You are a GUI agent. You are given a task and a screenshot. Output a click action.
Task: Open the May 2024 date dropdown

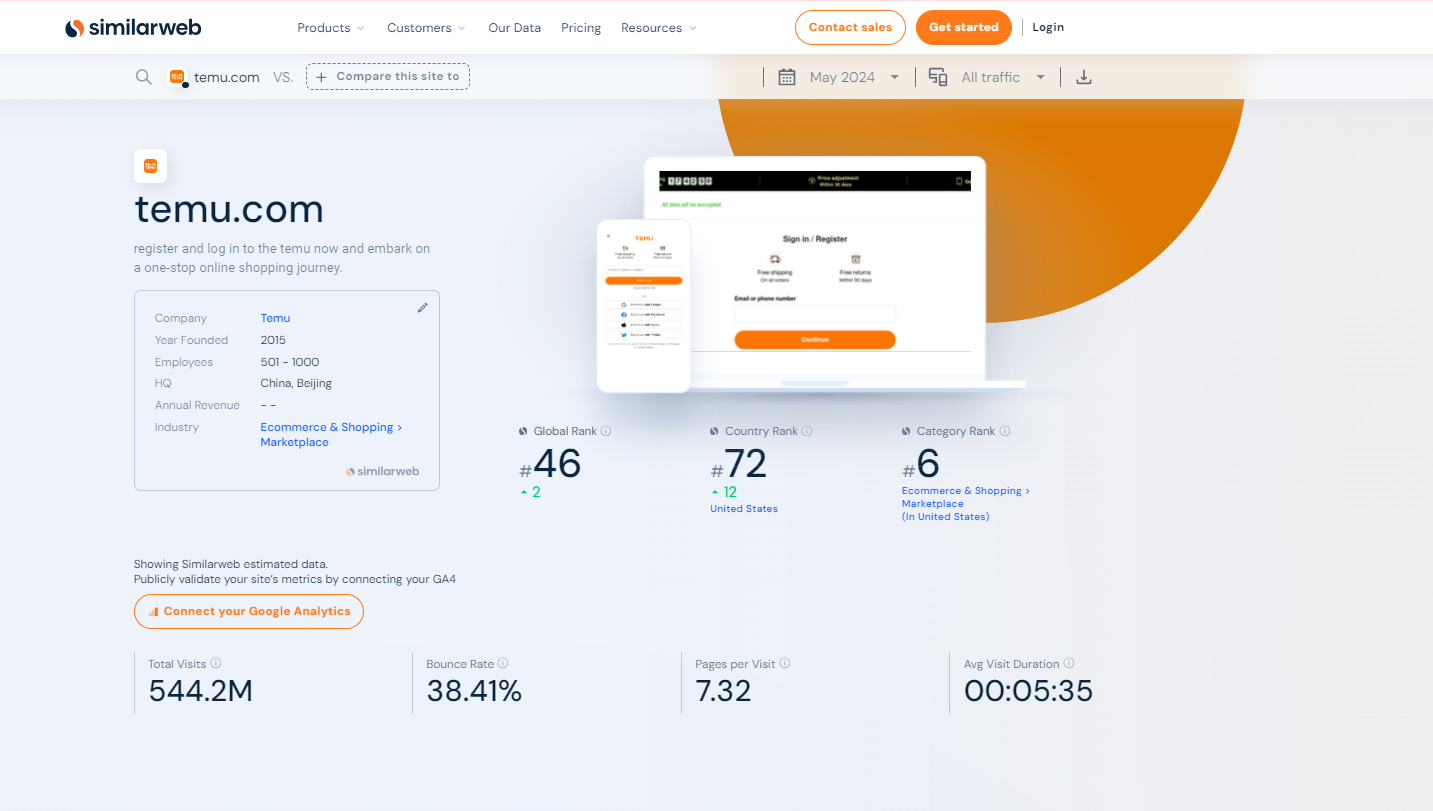(x=854, y=77)
